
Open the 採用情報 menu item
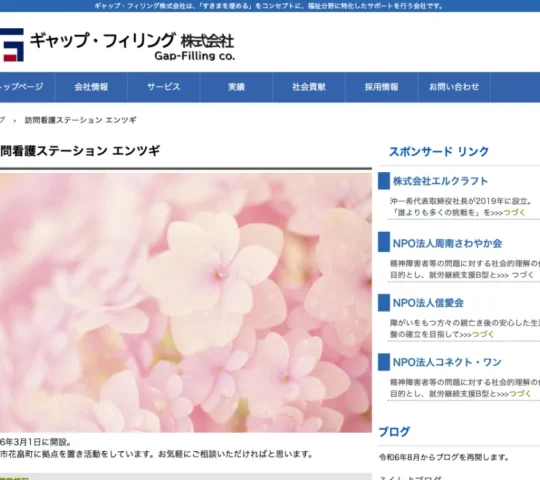(x=382, y=87)
